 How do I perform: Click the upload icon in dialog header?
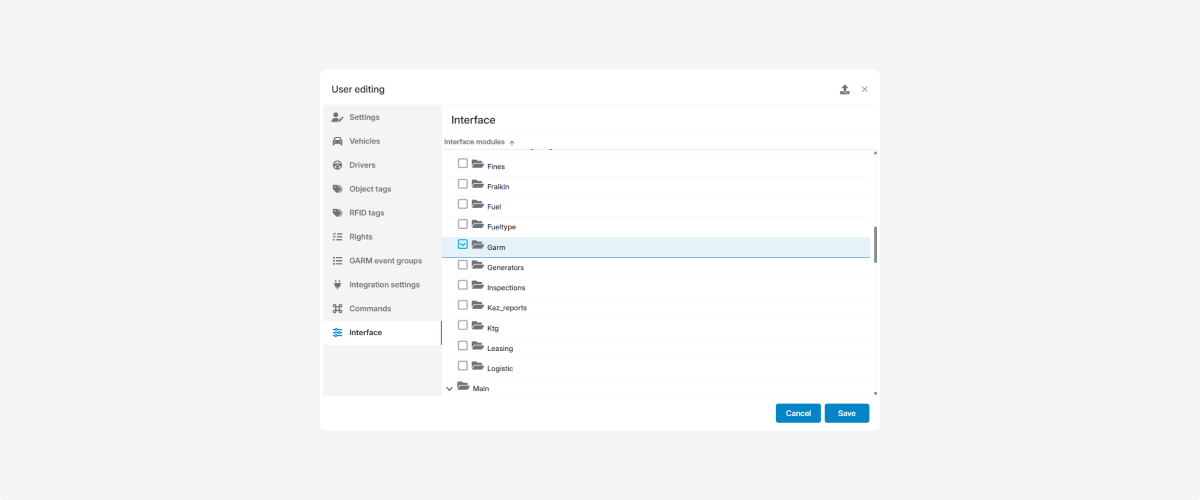(x=845, y=90)
